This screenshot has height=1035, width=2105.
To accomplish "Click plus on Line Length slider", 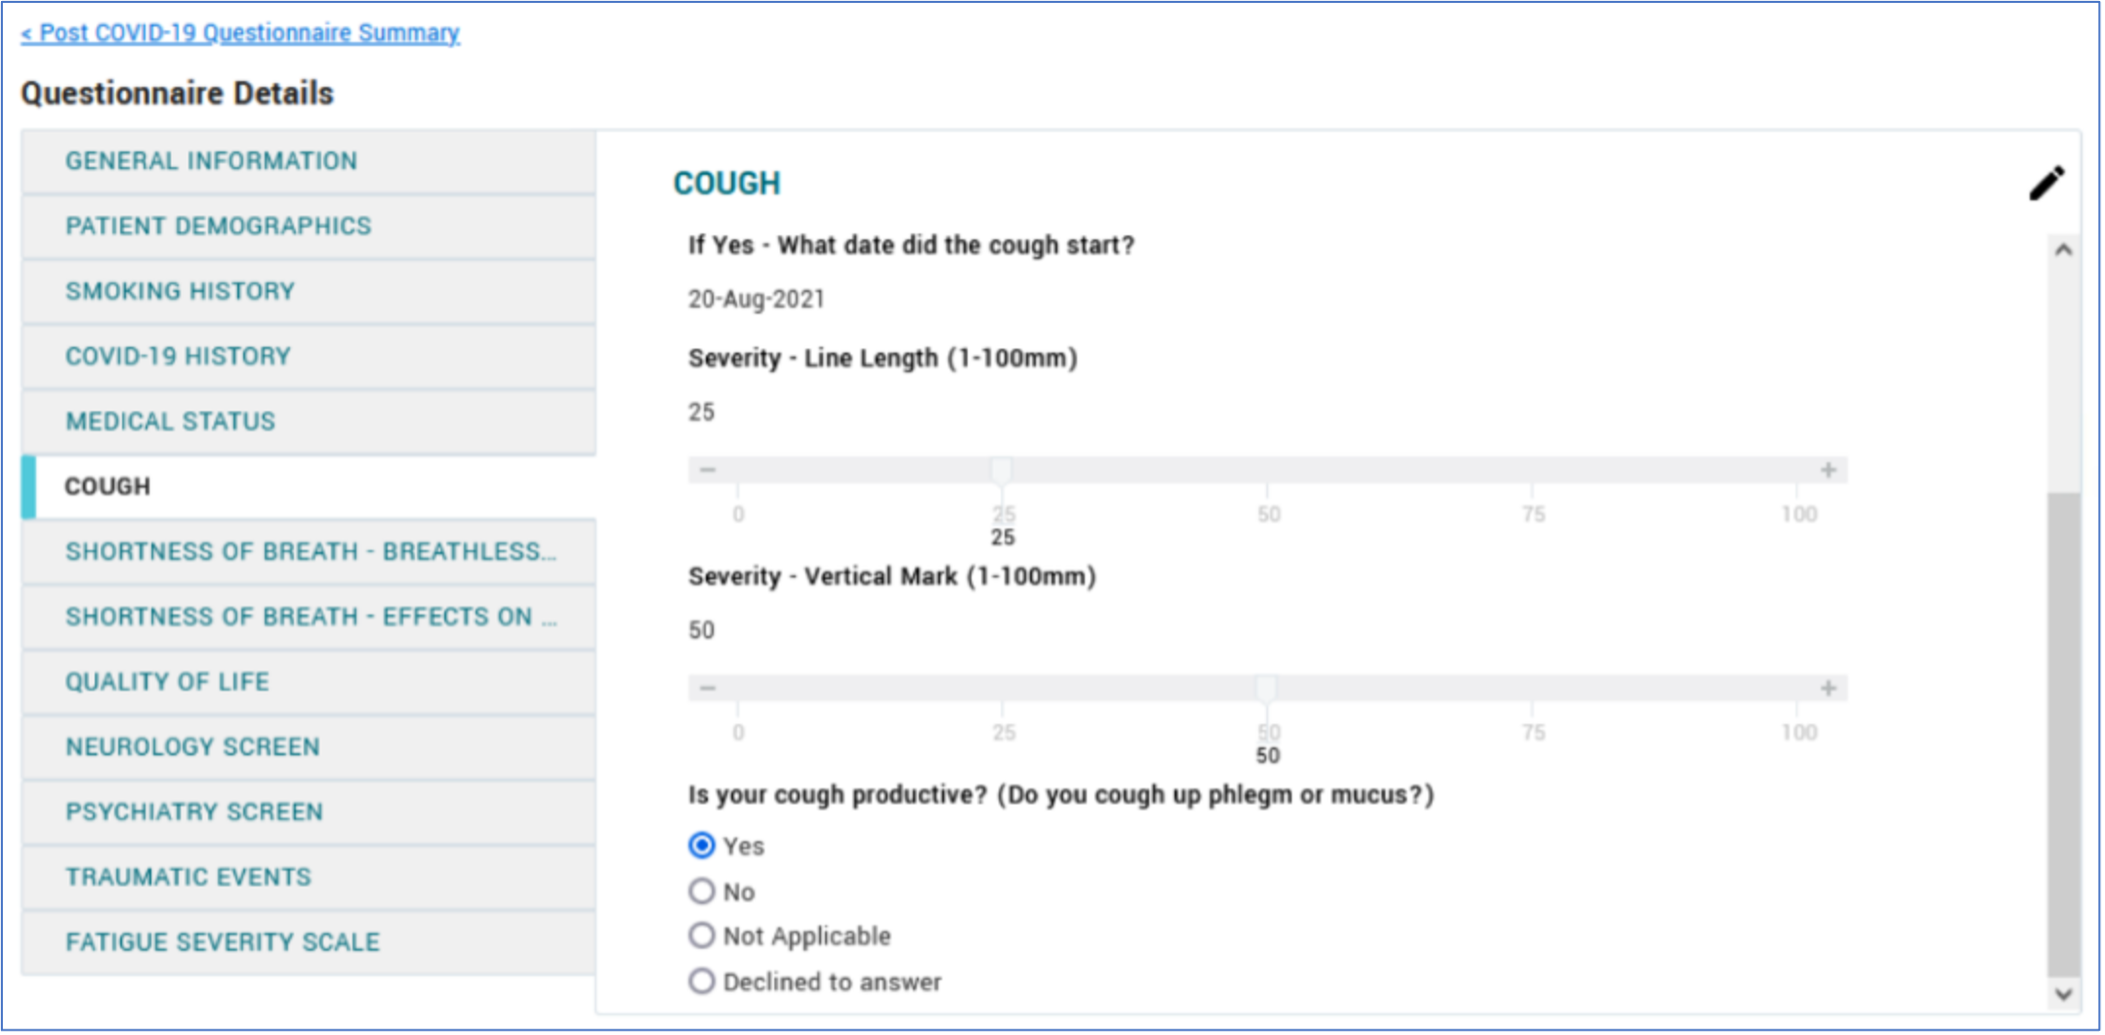I will tap(1828, 470).
